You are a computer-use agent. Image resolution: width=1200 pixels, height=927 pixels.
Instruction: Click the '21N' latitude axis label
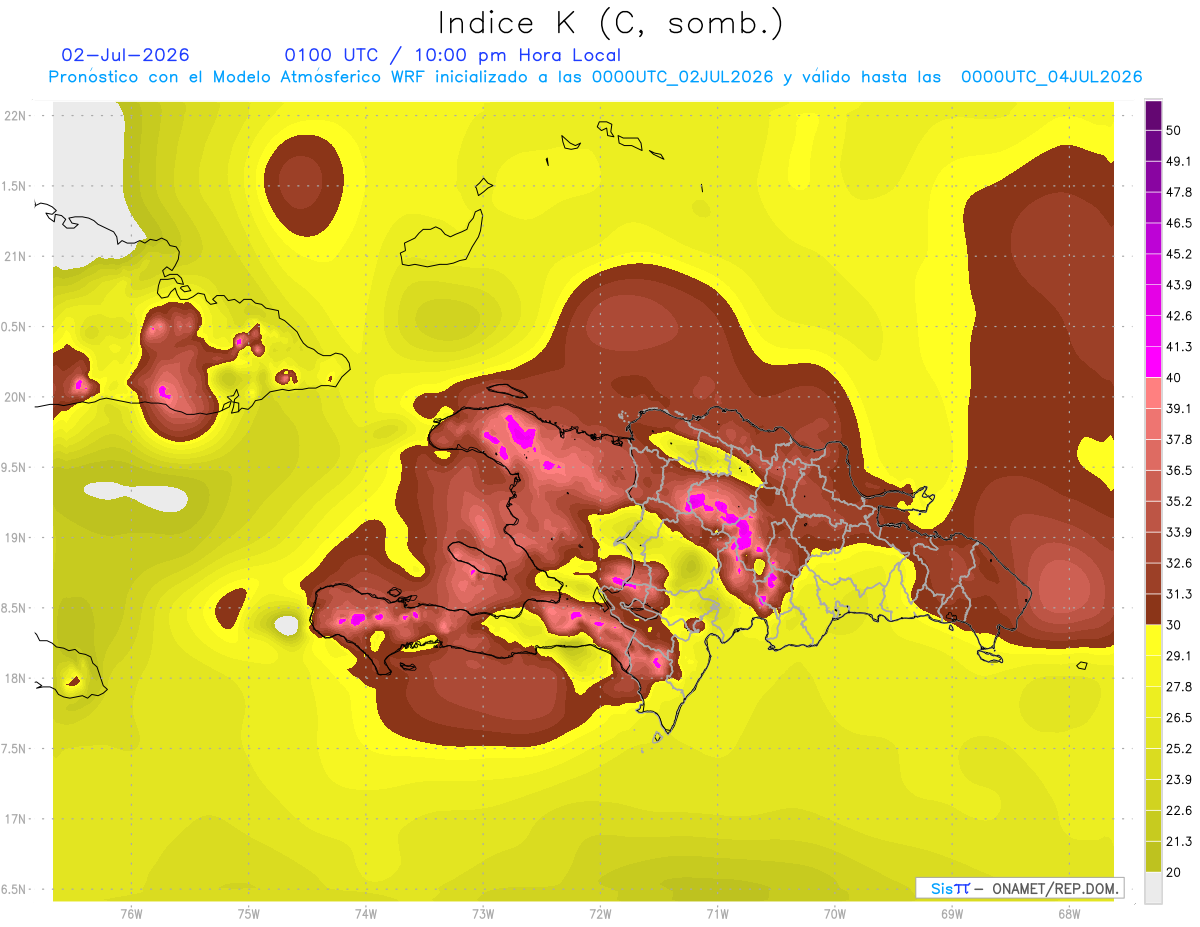pyautogui.click(x=16, y=257)
